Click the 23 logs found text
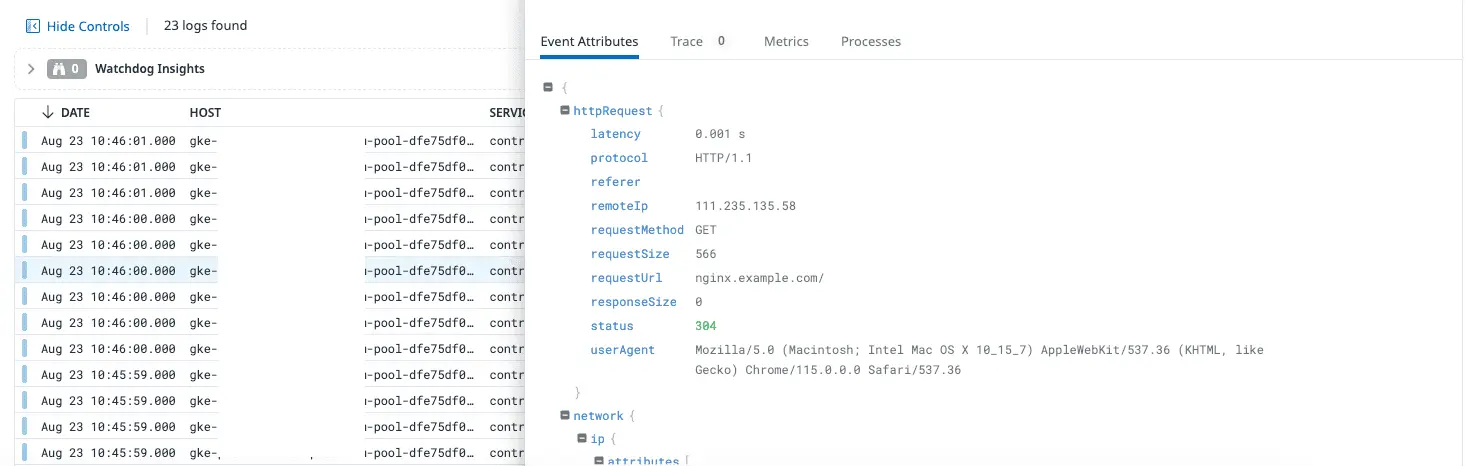 pos(205,26)
